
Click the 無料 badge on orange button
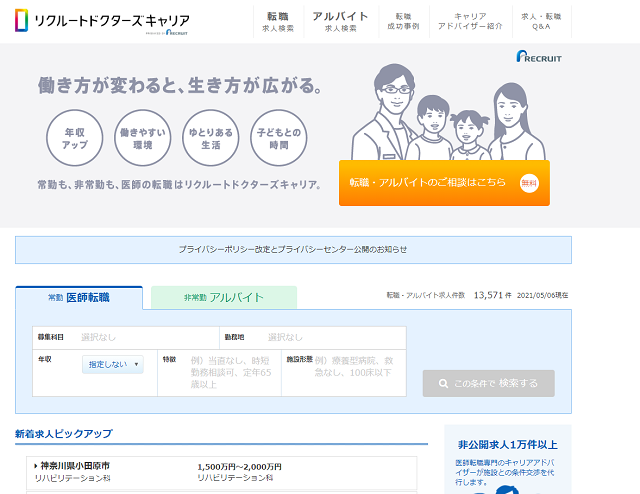coord(529,183)
